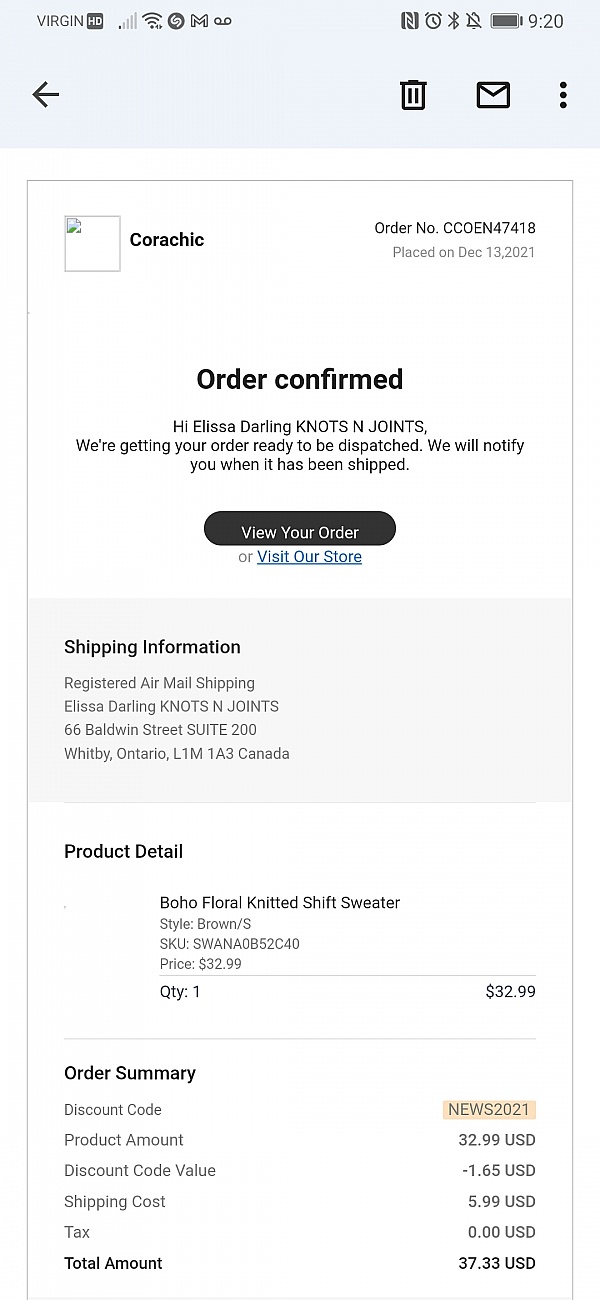
Task: Tap the Gmail notification icon in status bar
Action: [199, 21]
